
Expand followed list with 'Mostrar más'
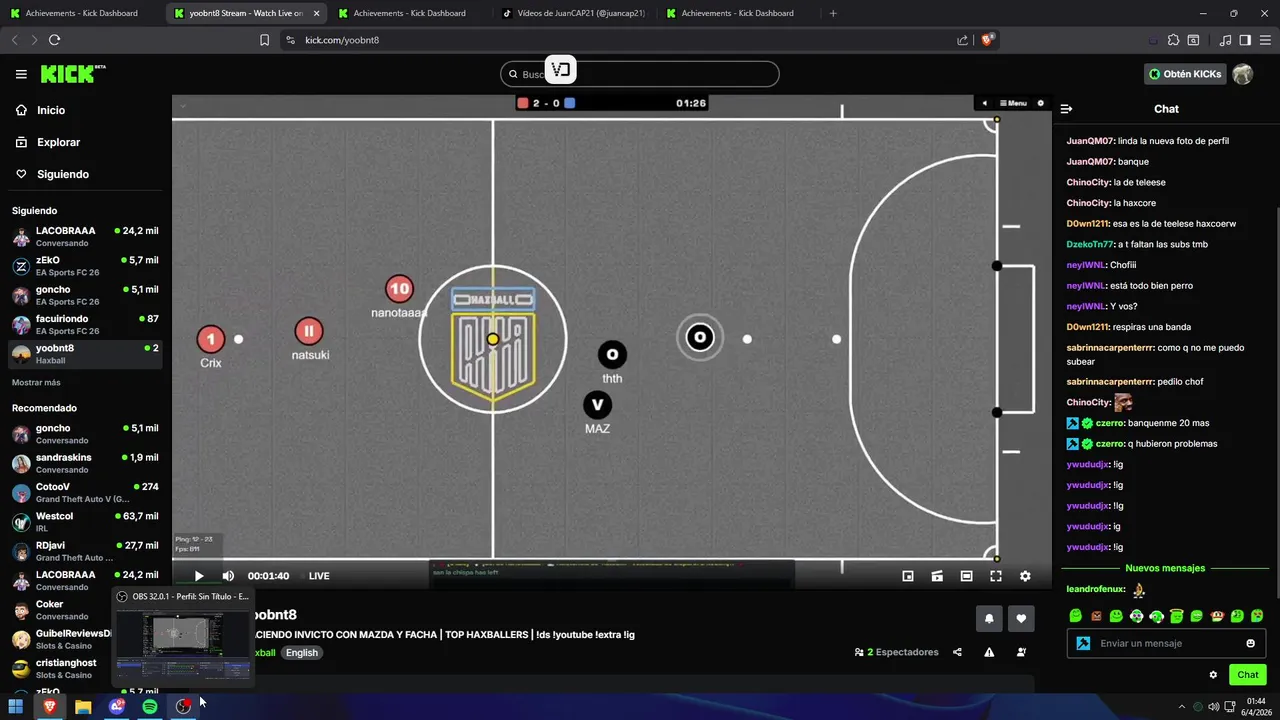tap(36, 383)
